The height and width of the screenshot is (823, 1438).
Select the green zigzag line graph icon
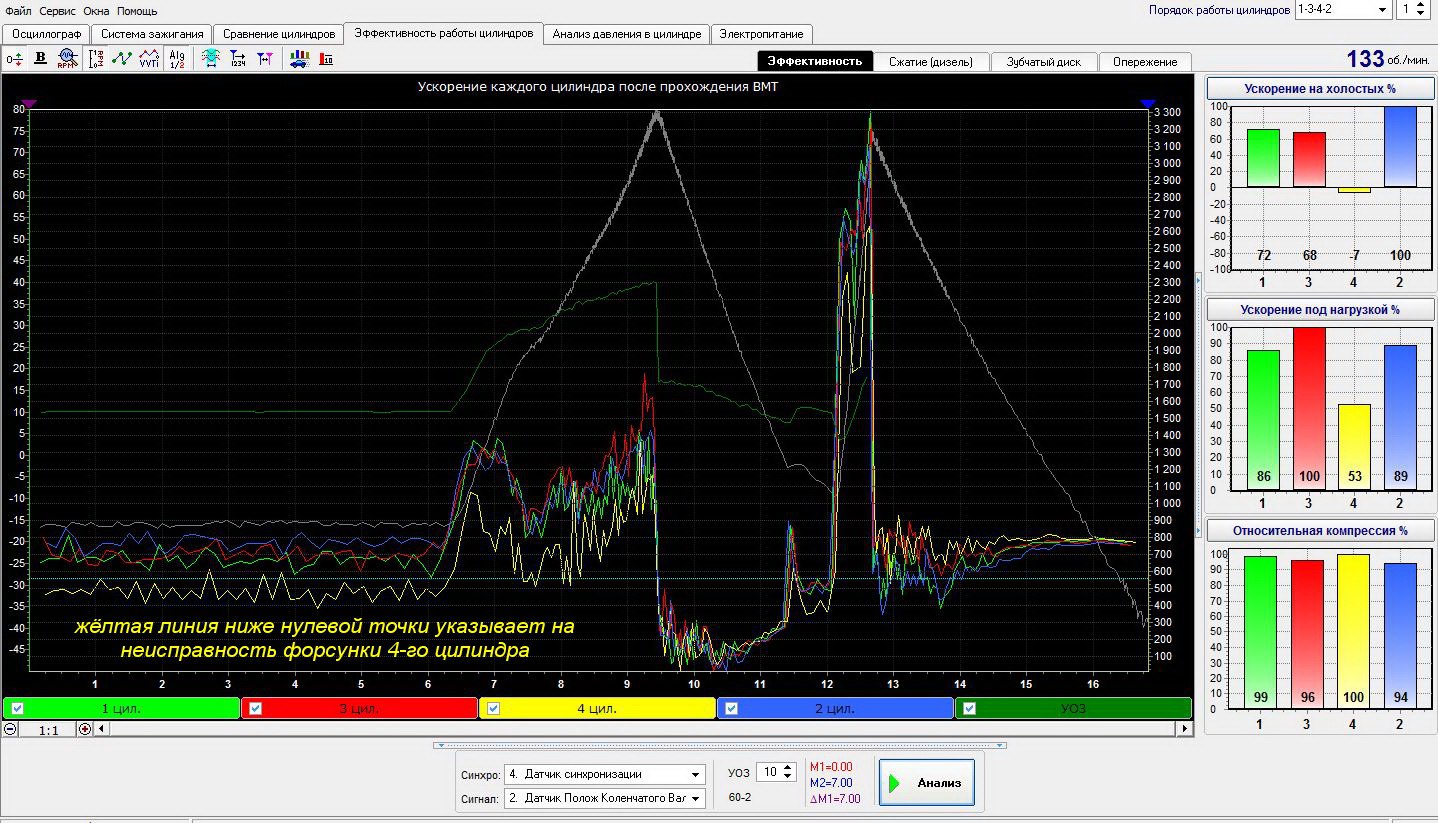(x=122, y=59)
